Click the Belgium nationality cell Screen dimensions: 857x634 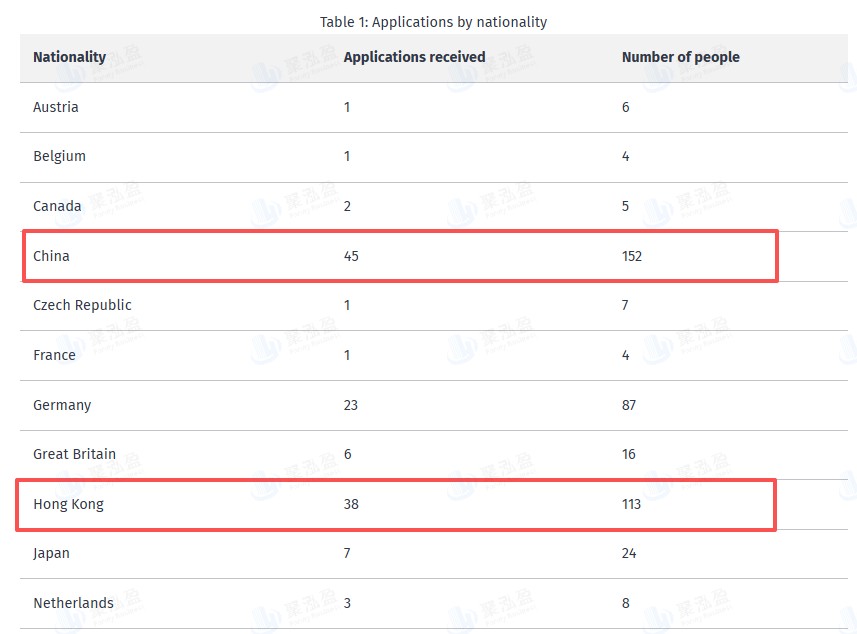click(x=59, y=156)
